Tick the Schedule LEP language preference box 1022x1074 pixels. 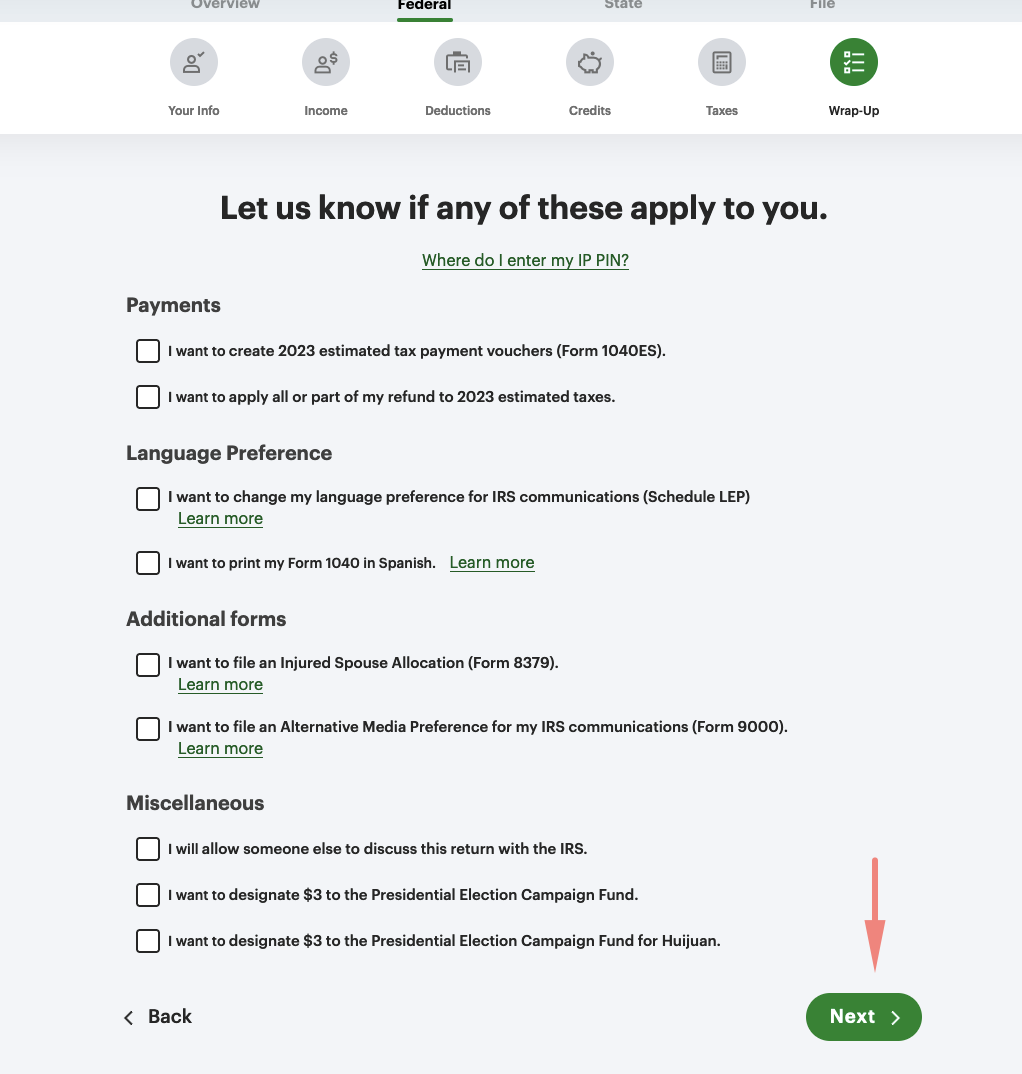[148, 498]
